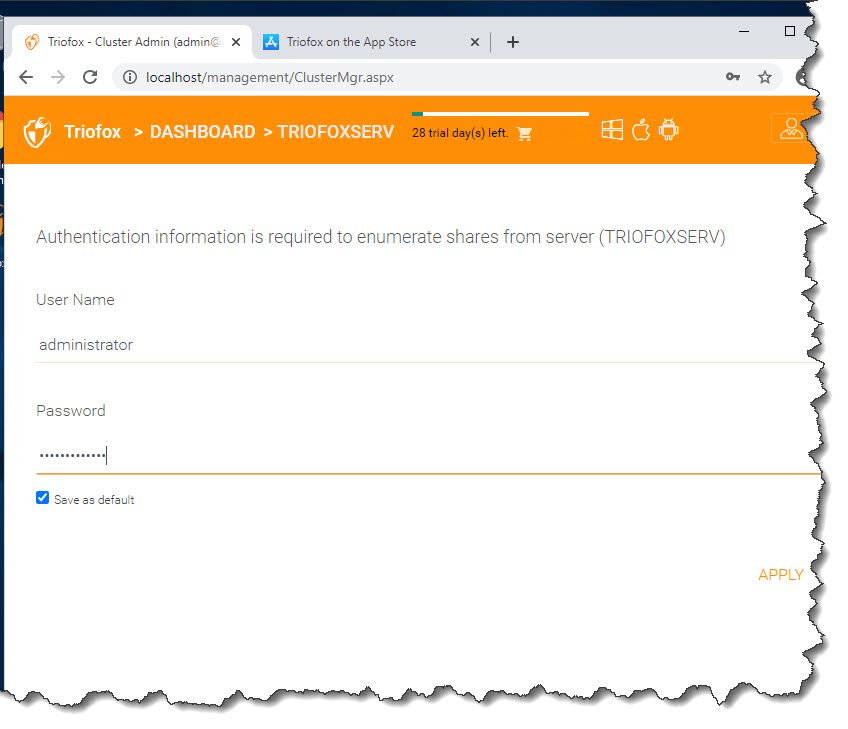This screenshot has height=729, width=848.
Task: Minimize the browser window
Action: click(x=744, y=31)
